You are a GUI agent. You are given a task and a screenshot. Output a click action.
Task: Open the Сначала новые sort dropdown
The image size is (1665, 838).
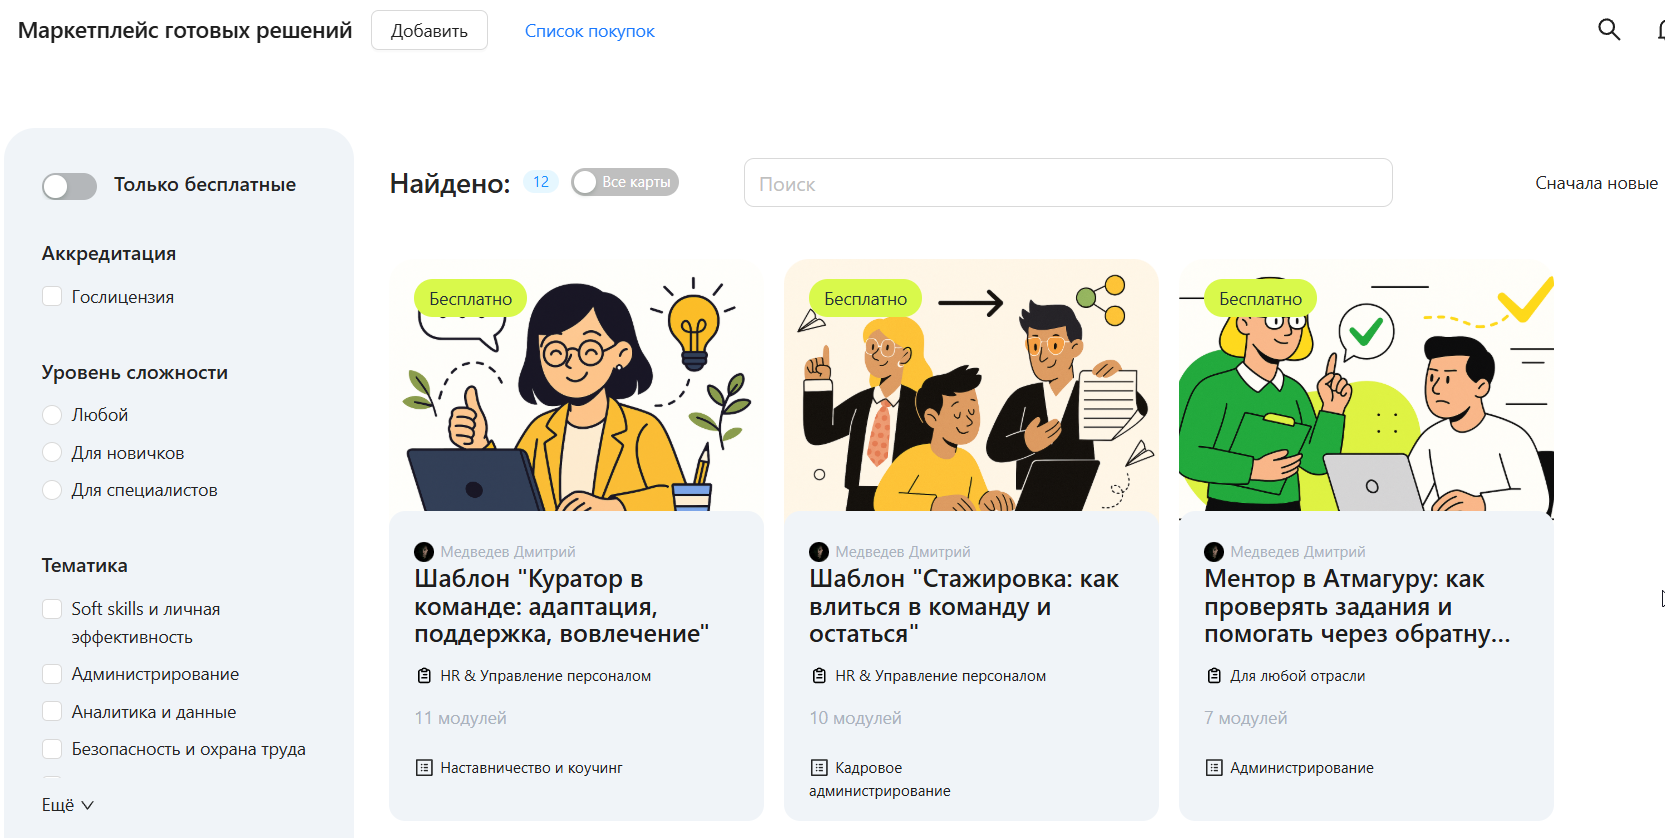1596,183
